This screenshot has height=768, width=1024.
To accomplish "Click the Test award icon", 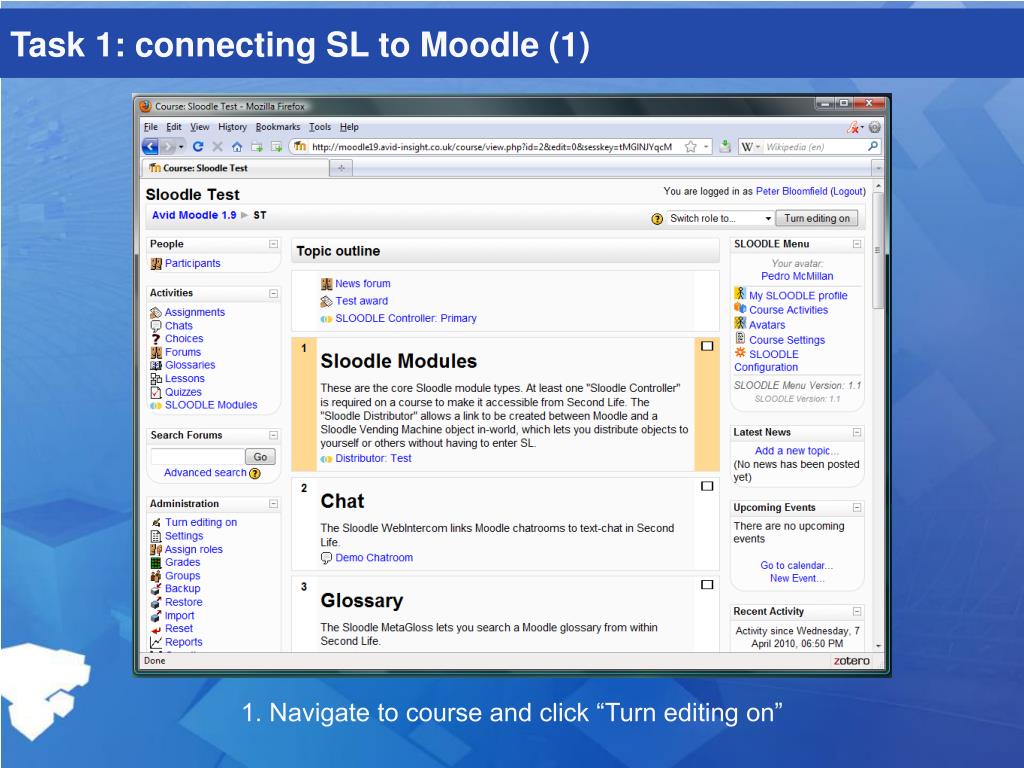I will tap(327, 301).
